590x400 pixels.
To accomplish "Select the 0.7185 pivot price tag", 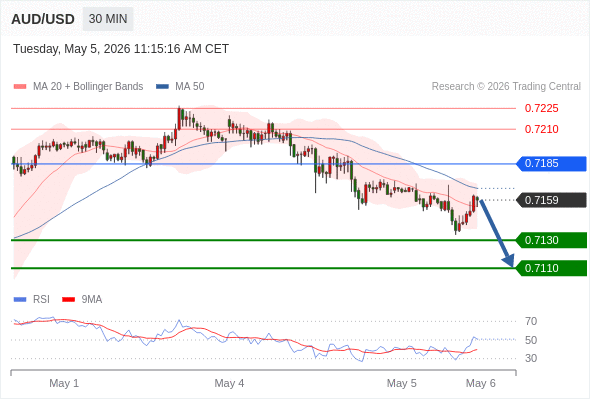I will pyautogui.click(x=551, y=164).
